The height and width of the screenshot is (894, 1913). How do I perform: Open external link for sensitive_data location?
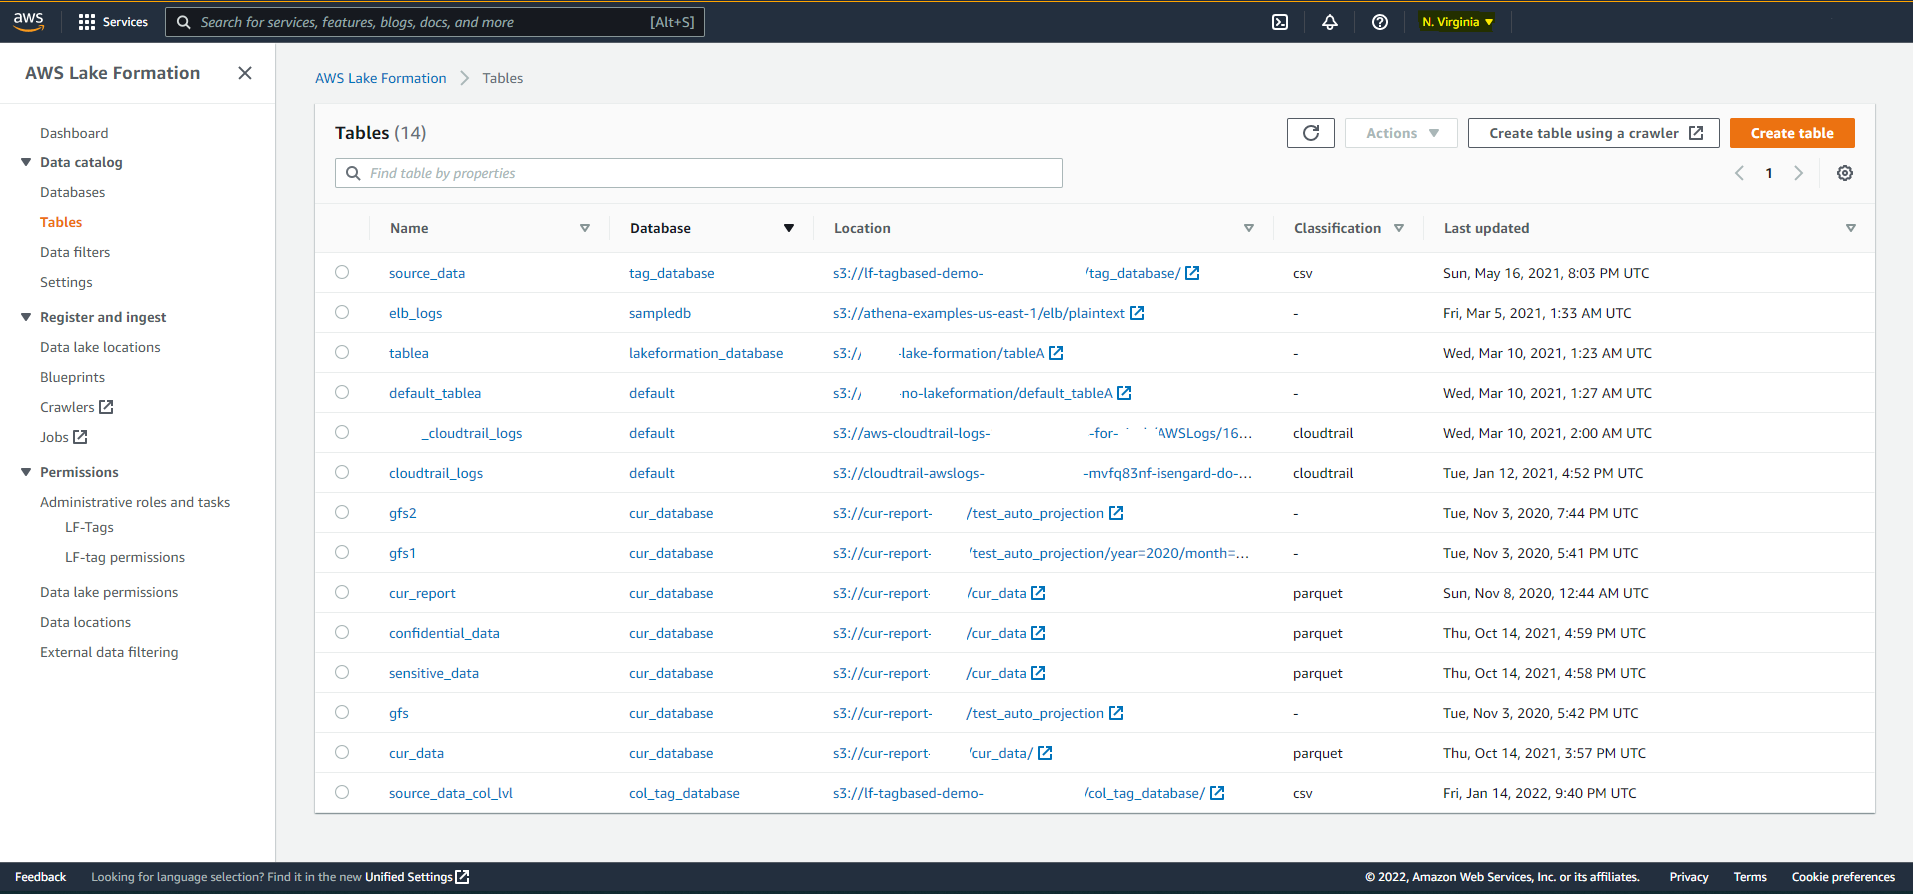1038,673
